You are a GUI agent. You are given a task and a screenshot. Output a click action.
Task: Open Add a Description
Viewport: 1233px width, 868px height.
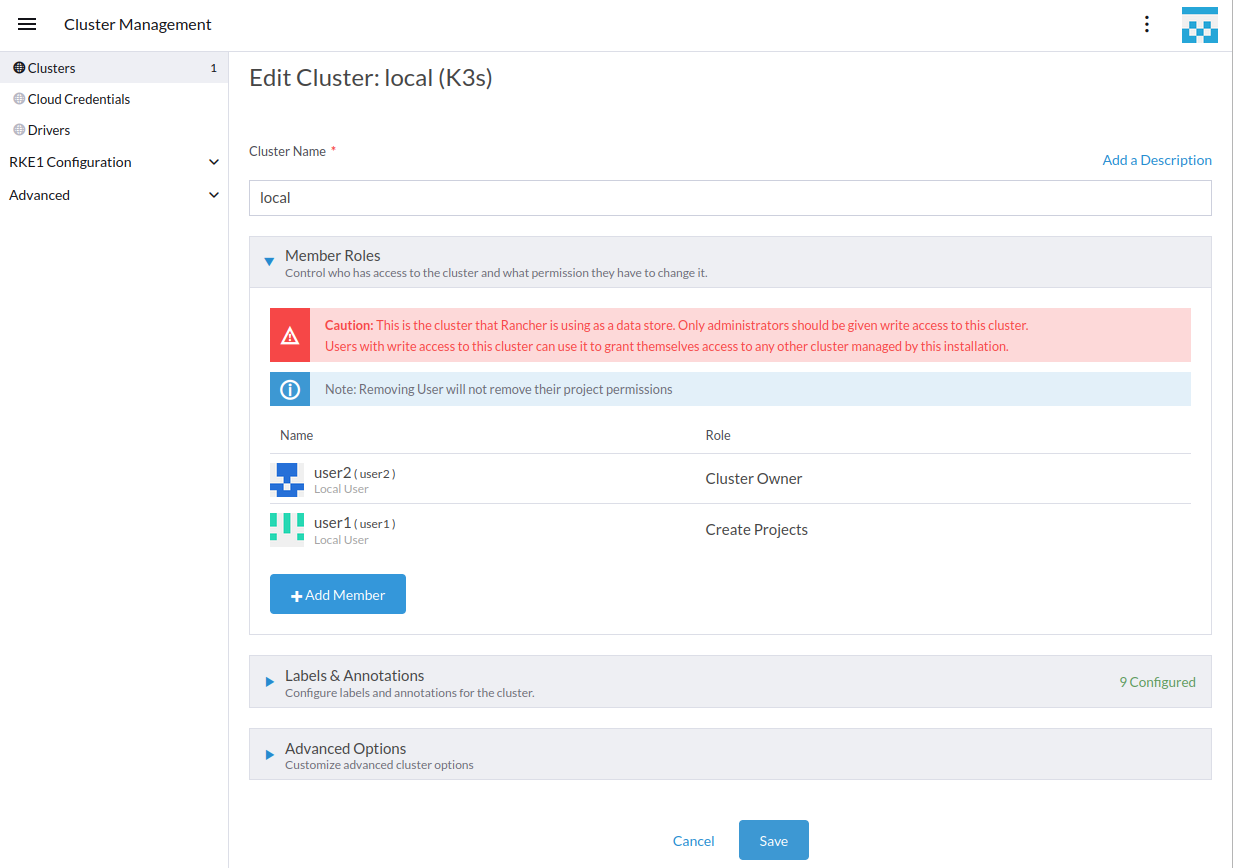(1157, 159)
